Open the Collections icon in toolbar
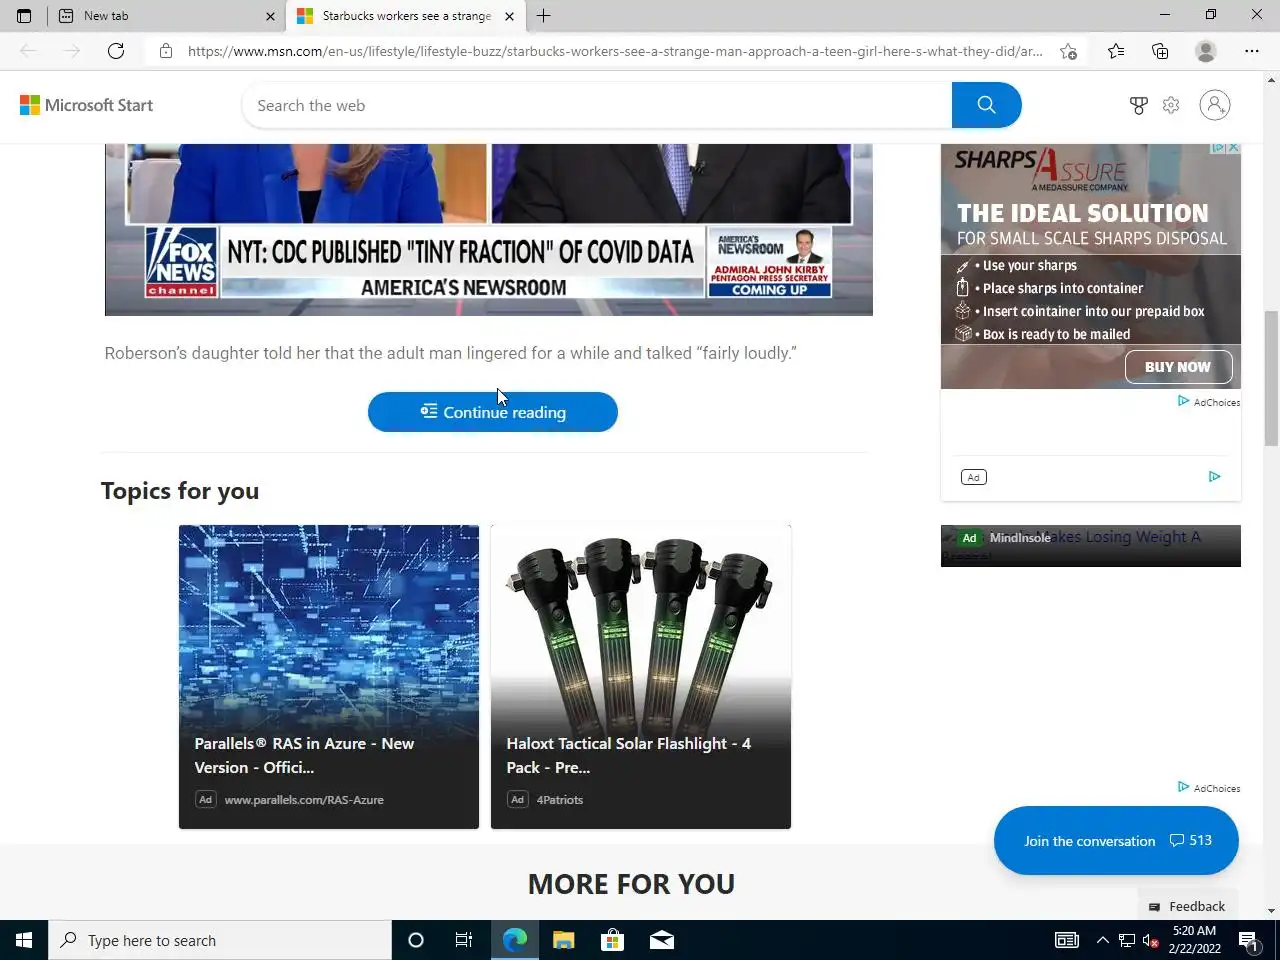 tap(1160, 51)
